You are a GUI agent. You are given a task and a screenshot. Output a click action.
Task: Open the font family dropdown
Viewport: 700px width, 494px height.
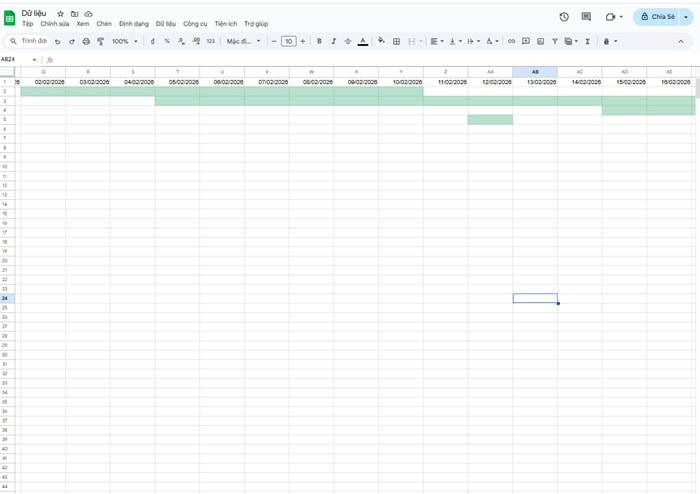pyautogui.click(x=243, y=41)
